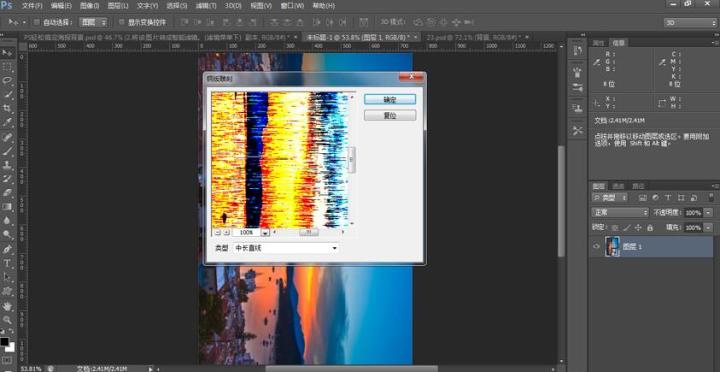This screenshot has width=720, height=372.
Task: Select the Lasso tool
Action: point(7,80)
